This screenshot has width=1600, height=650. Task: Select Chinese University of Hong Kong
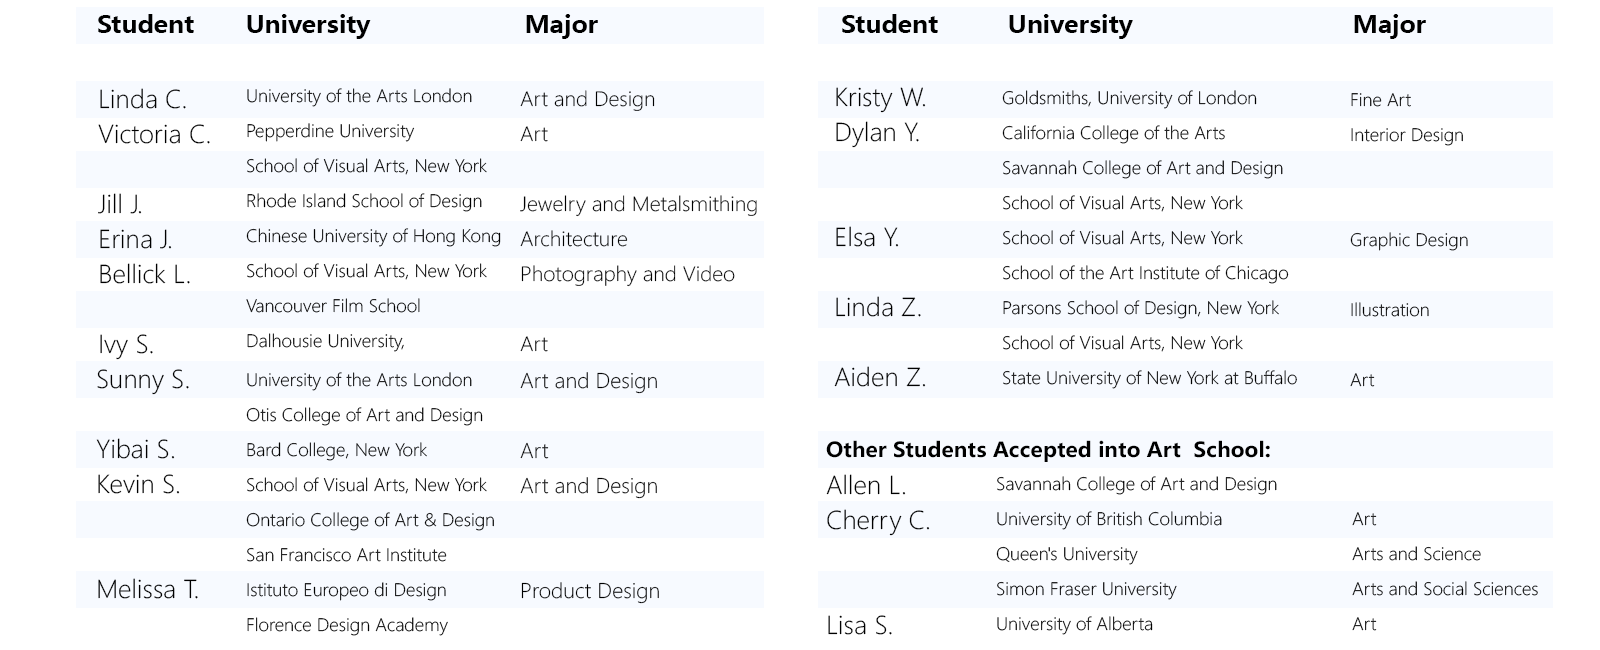(373, 236)
